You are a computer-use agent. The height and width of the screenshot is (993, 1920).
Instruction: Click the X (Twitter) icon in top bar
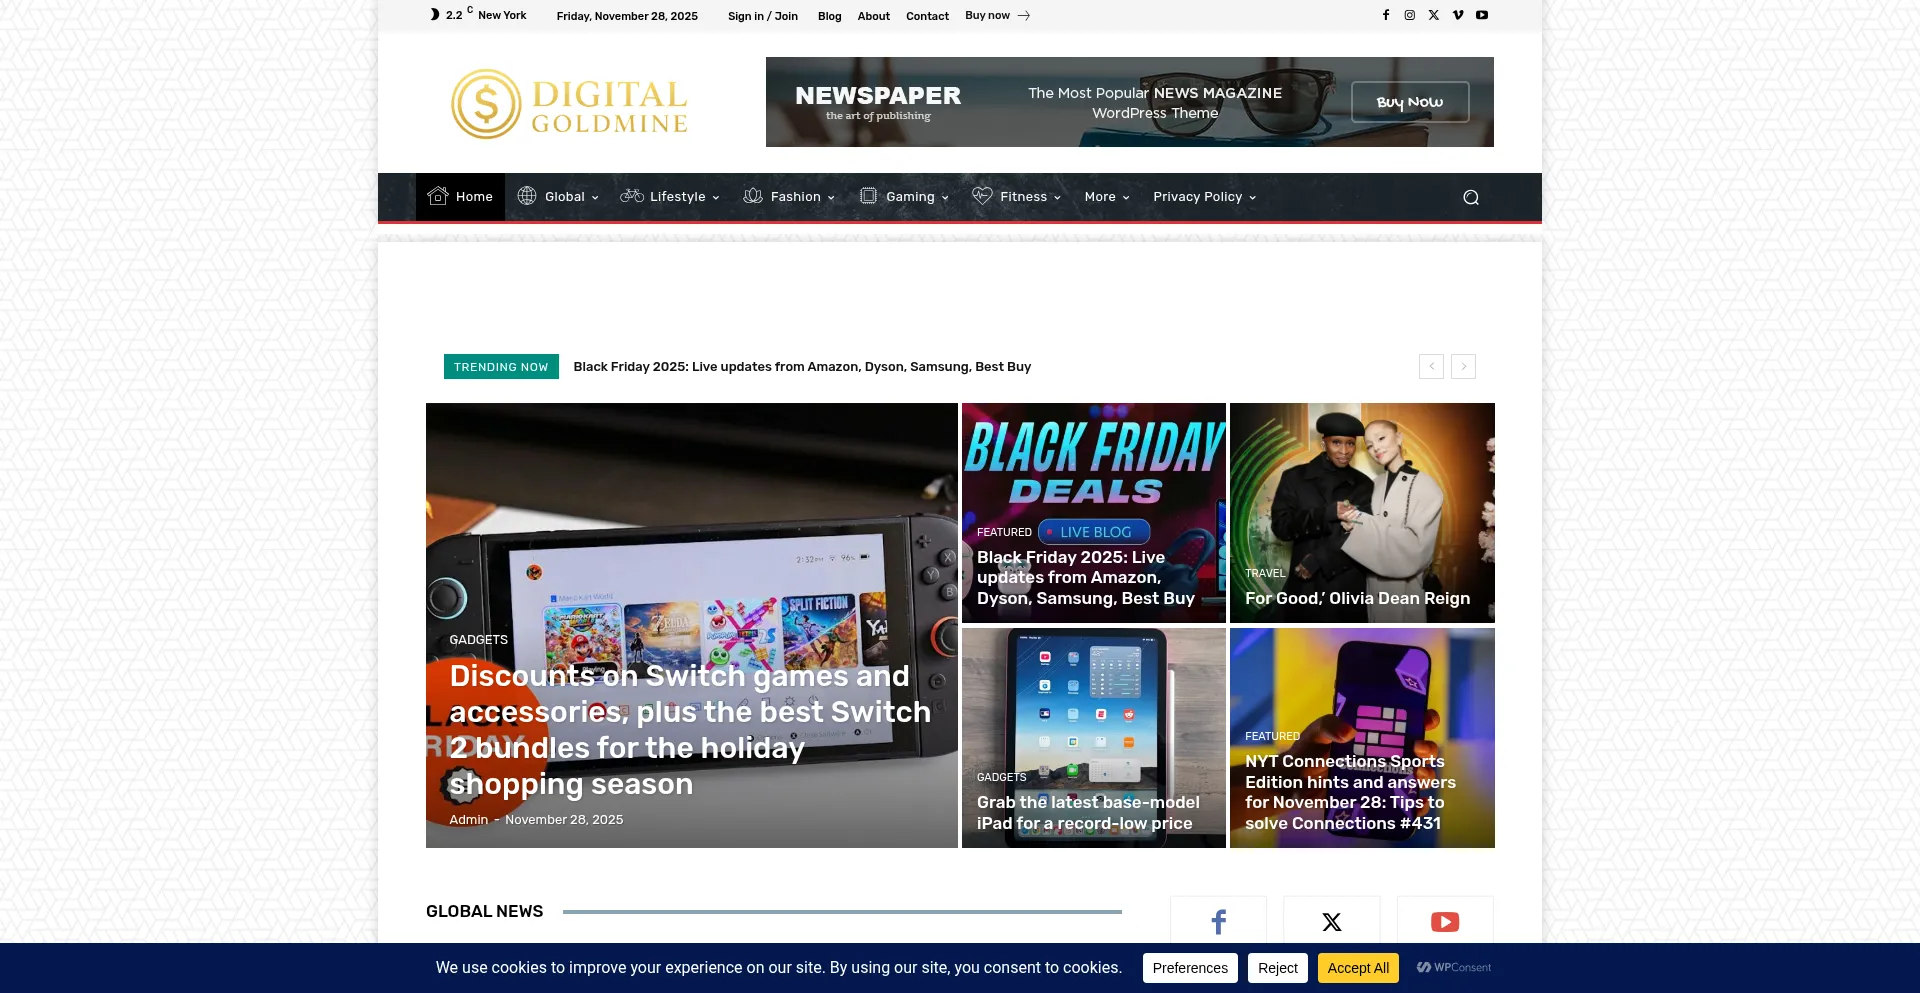tap(1434, 15)
